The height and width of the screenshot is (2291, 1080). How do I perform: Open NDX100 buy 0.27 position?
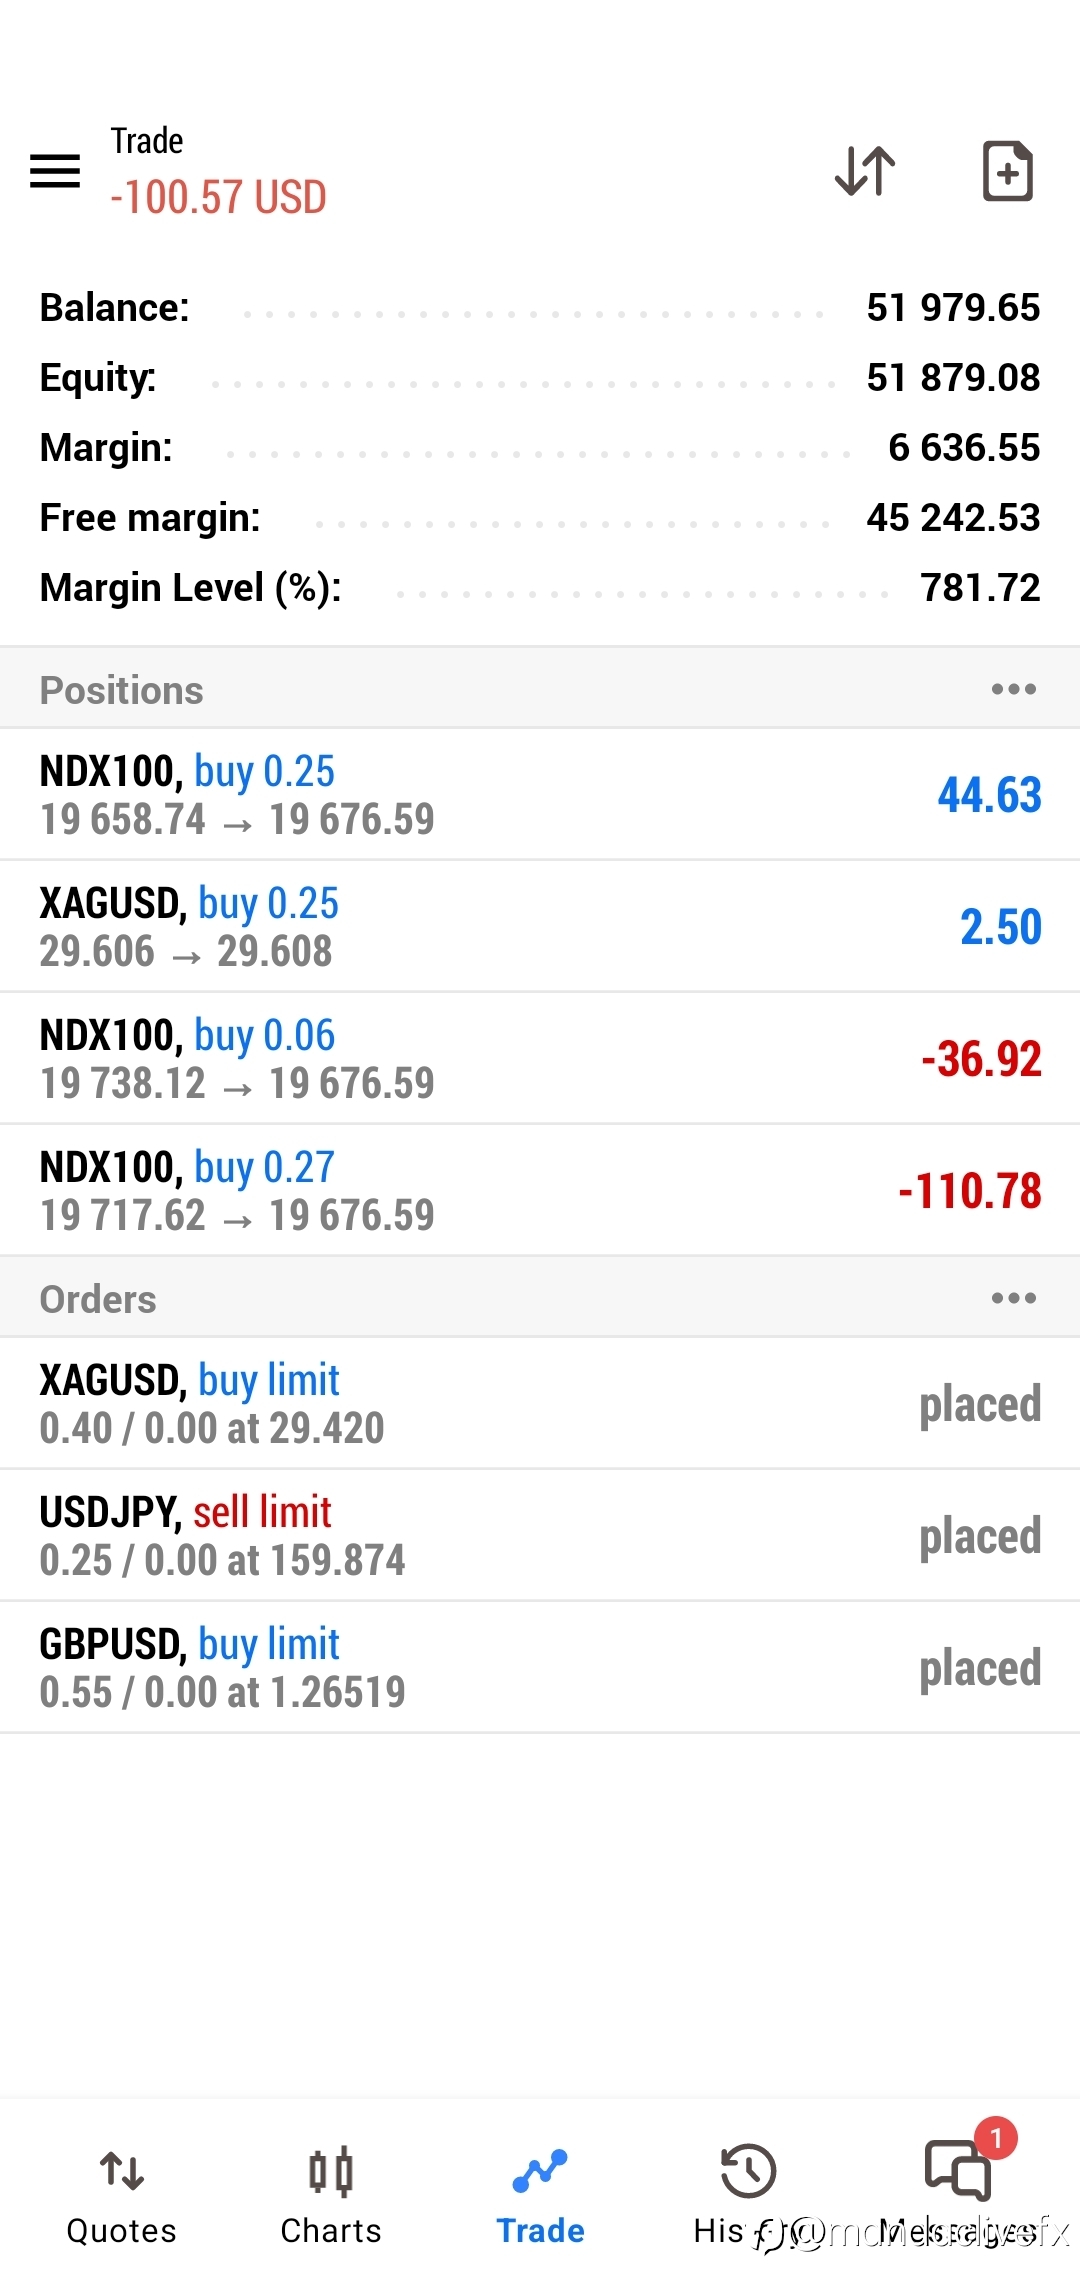(x=540, y=1191)
